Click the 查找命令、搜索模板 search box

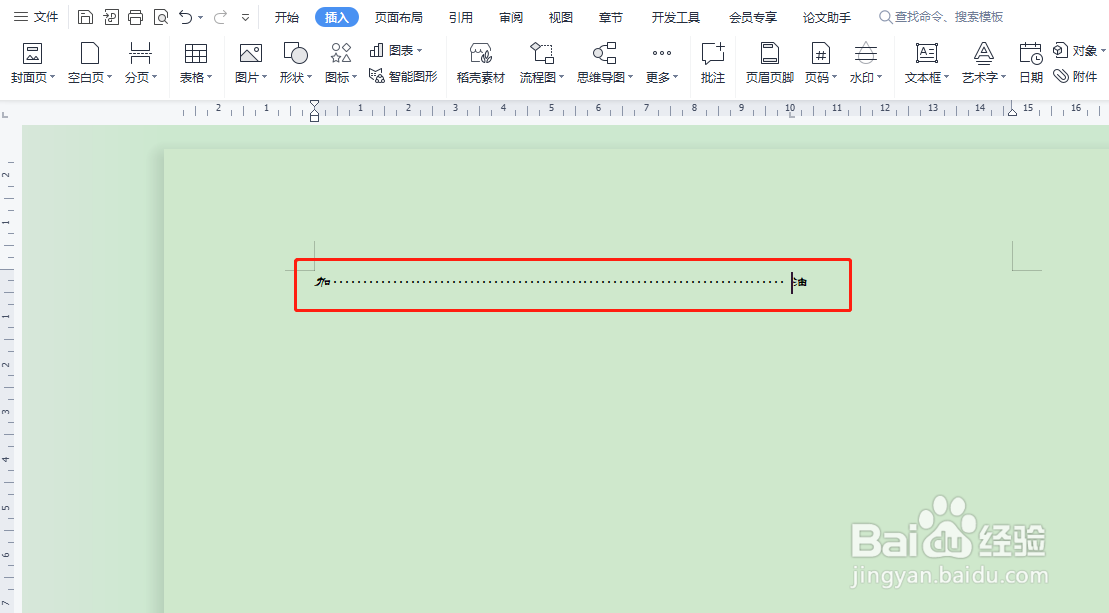pyautogui.click(x=941, y=17)
